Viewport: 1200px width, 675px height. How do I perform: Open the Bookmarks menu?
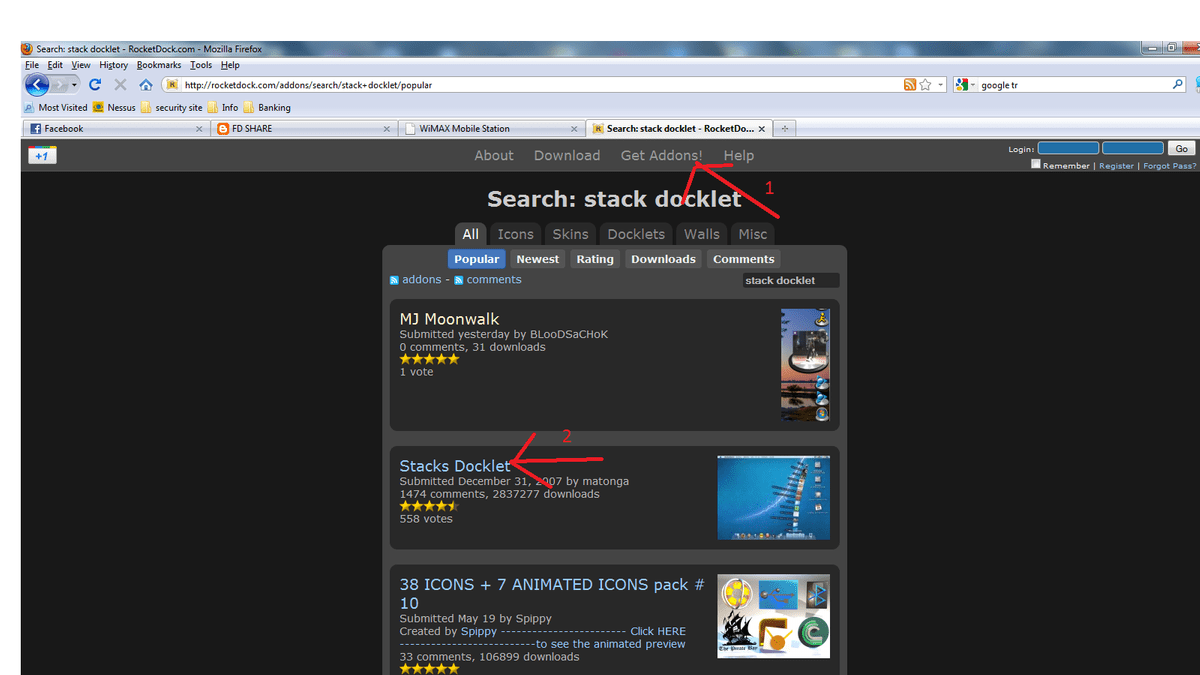158,64
